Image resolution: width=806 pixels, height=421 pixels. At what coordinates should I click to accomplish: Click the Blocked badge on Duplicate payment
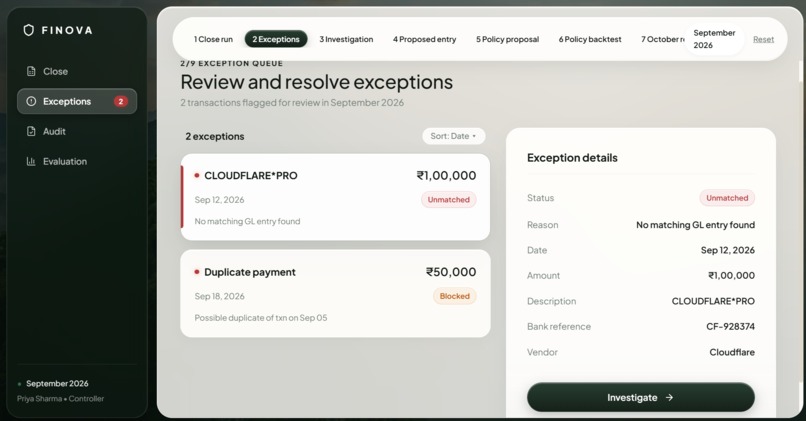click(454, 296)
